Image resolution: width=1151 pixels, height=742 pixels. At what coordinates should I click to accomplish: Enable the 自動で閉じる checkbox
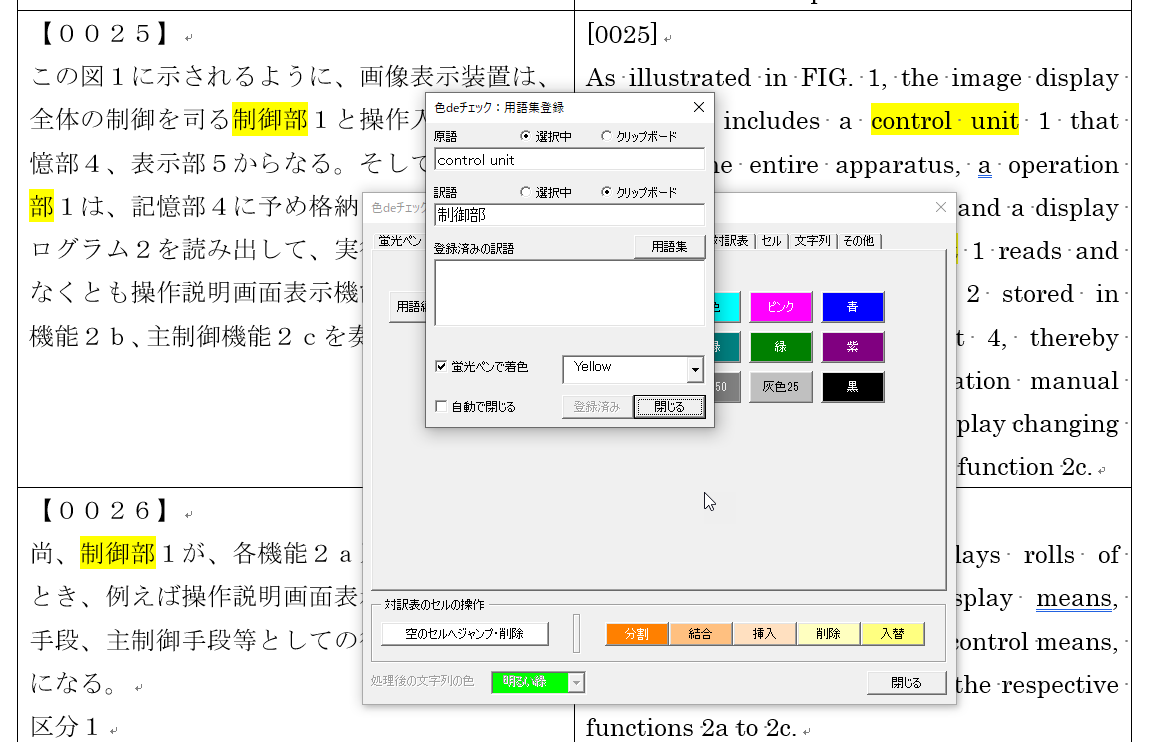441,407
